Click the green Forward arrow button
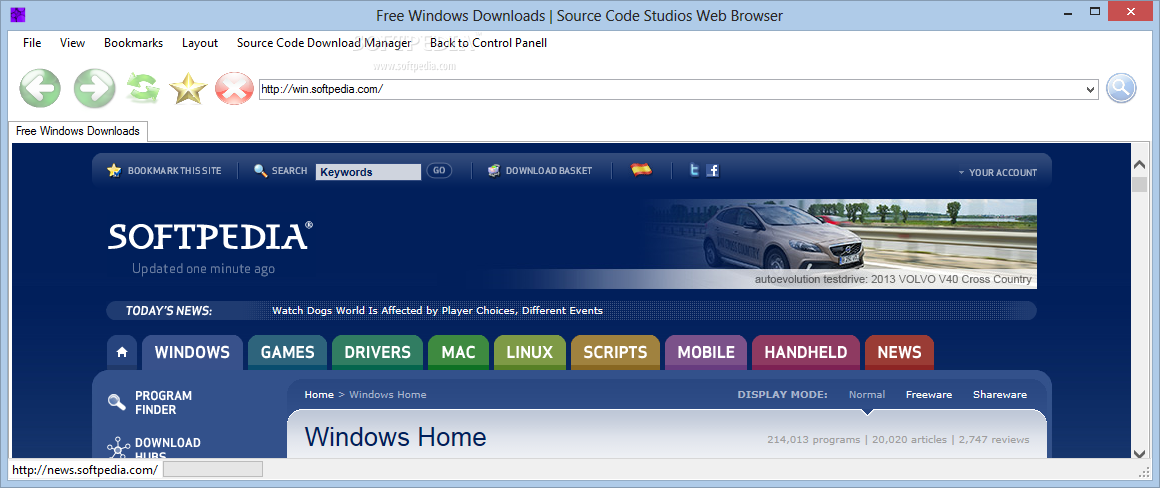Screen dimensions: 1160x488 tap(95, 89)
